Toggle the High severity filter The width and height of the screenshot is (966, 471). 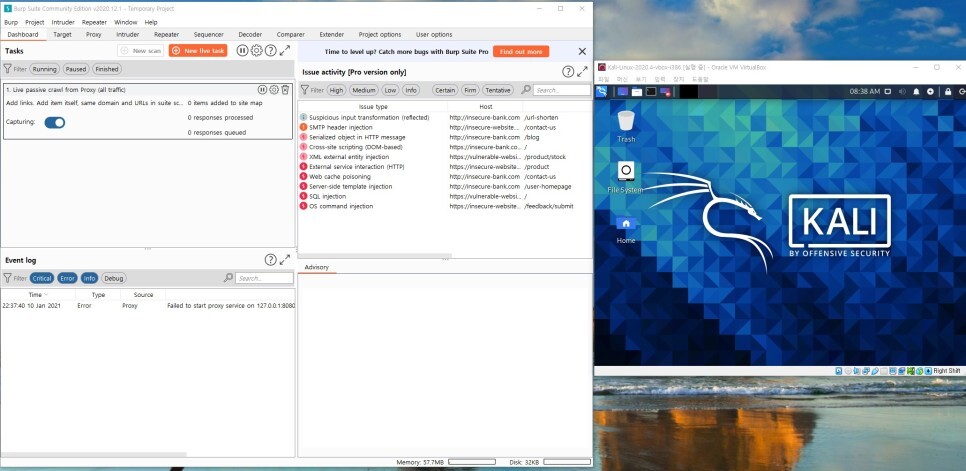(336, 90)
